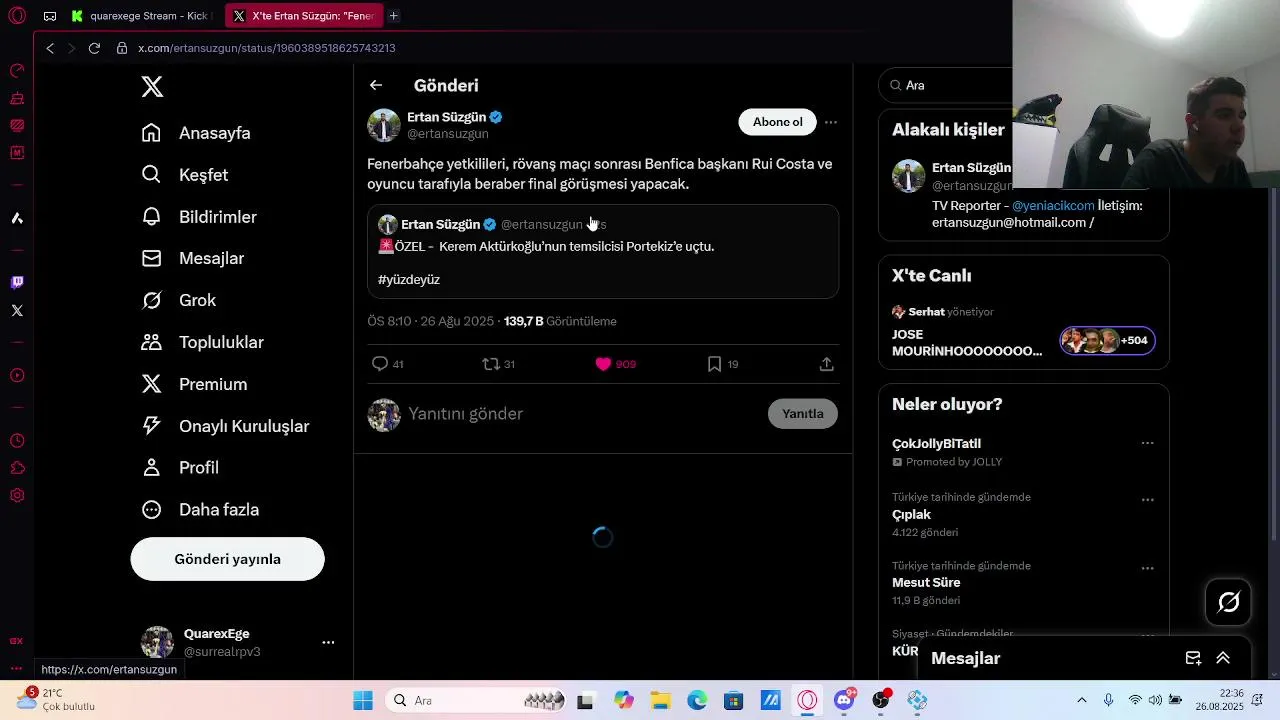
Task: Open Daha fazla in the sidebar
Action: [x=200, y=509]
